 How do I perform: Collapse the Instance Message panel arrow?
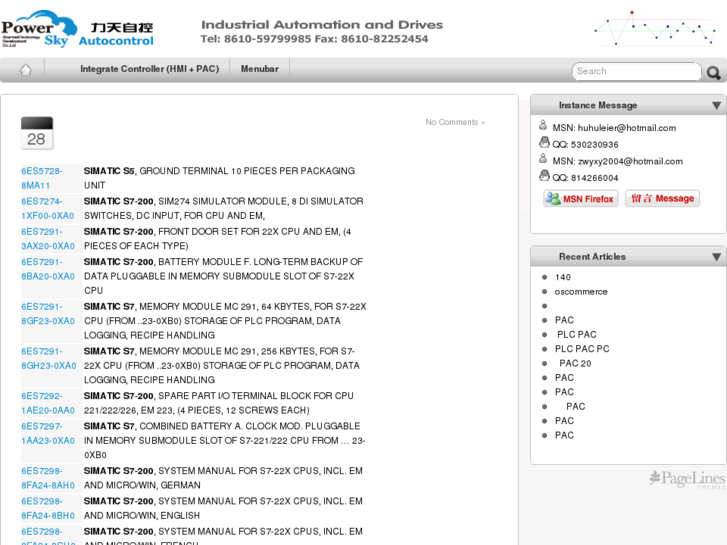click(x=716, y=105)
